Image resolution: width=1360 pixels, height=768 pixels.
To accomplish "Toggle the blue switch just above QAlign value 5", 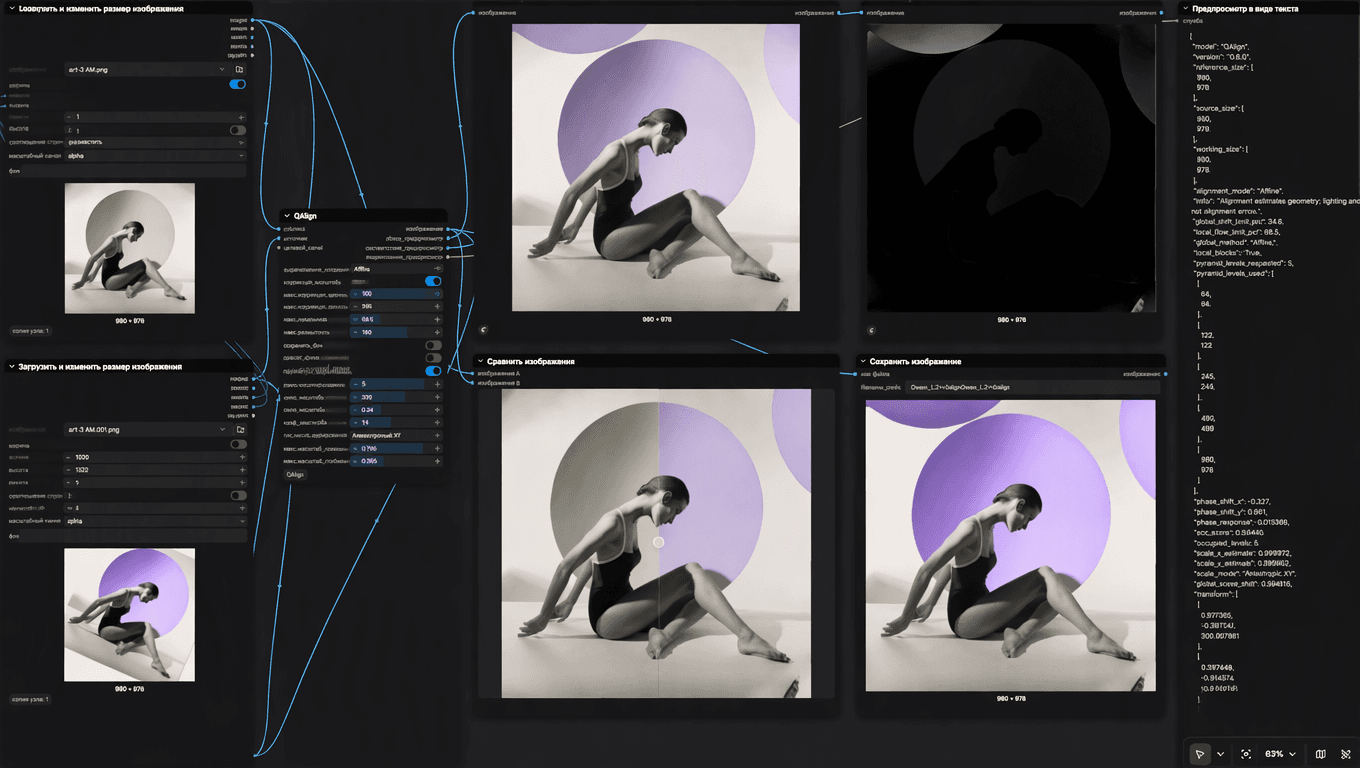I will point(433,371).
